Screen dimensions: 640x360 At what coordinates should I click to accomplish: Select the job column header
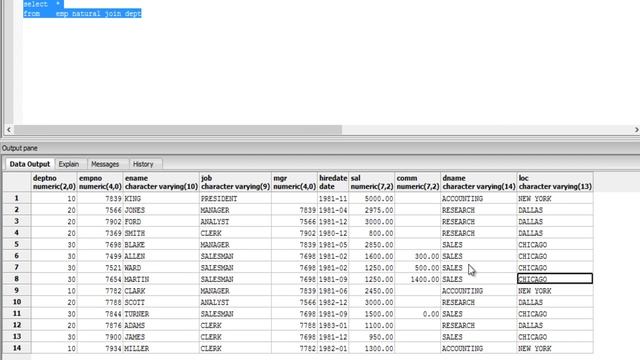[x=235, y=182]
